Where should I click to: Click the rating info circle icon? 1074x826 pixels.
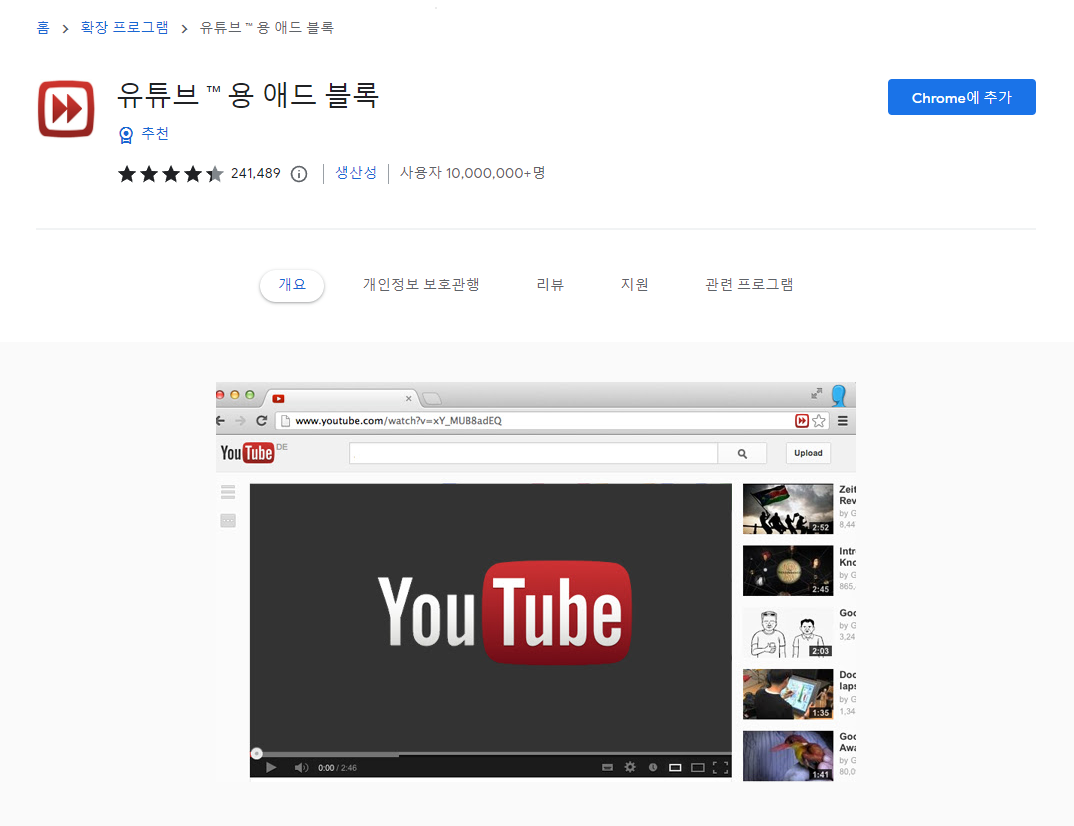coord(299,174)
